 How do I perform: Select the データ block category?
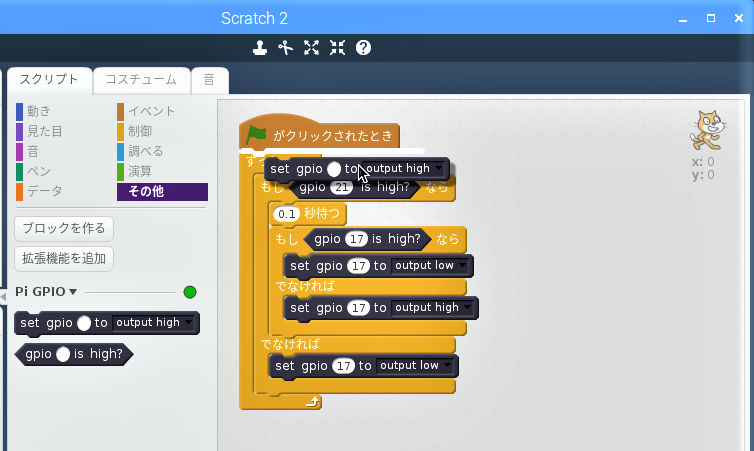pos(39,191)
